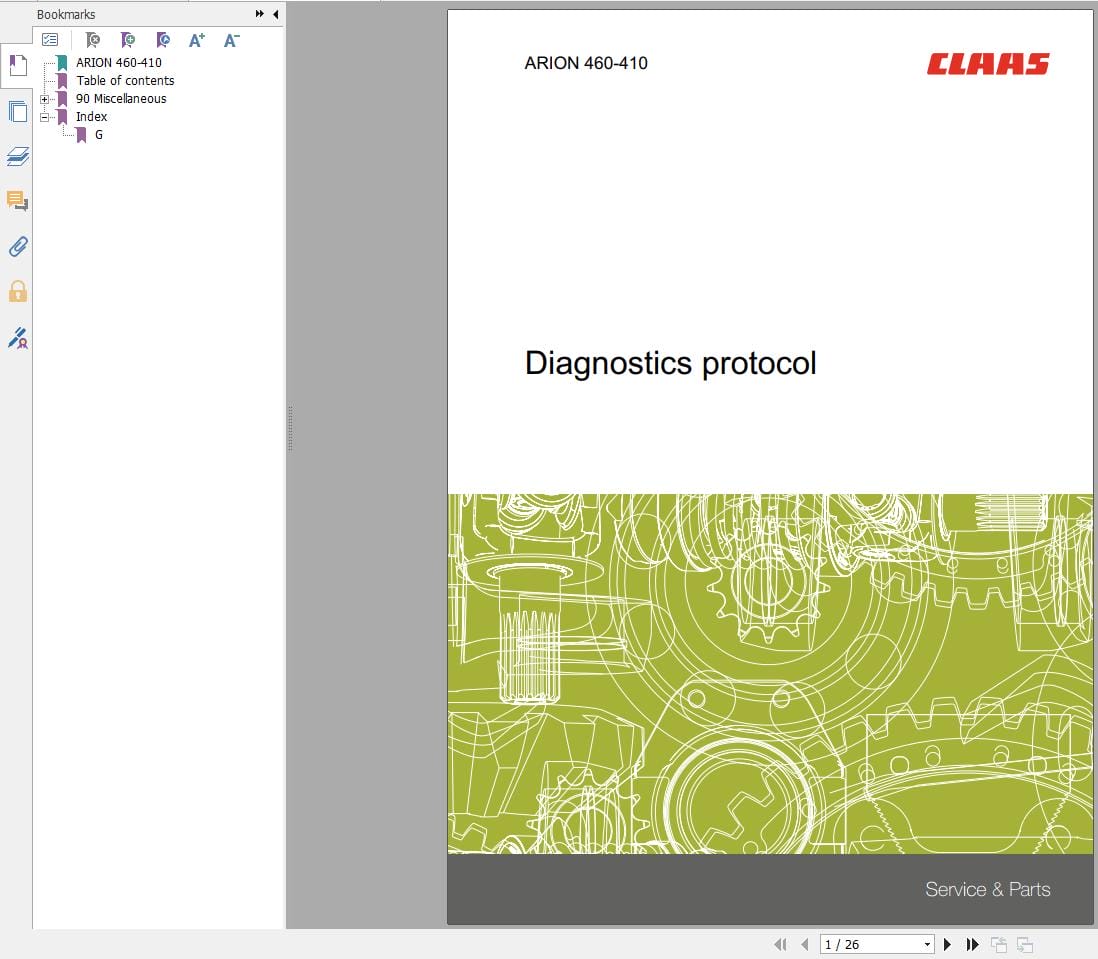Screen dimensions: 1098x959
Task: Select the 90 Miscellaneous bookmark
Action: pos(121,99)
